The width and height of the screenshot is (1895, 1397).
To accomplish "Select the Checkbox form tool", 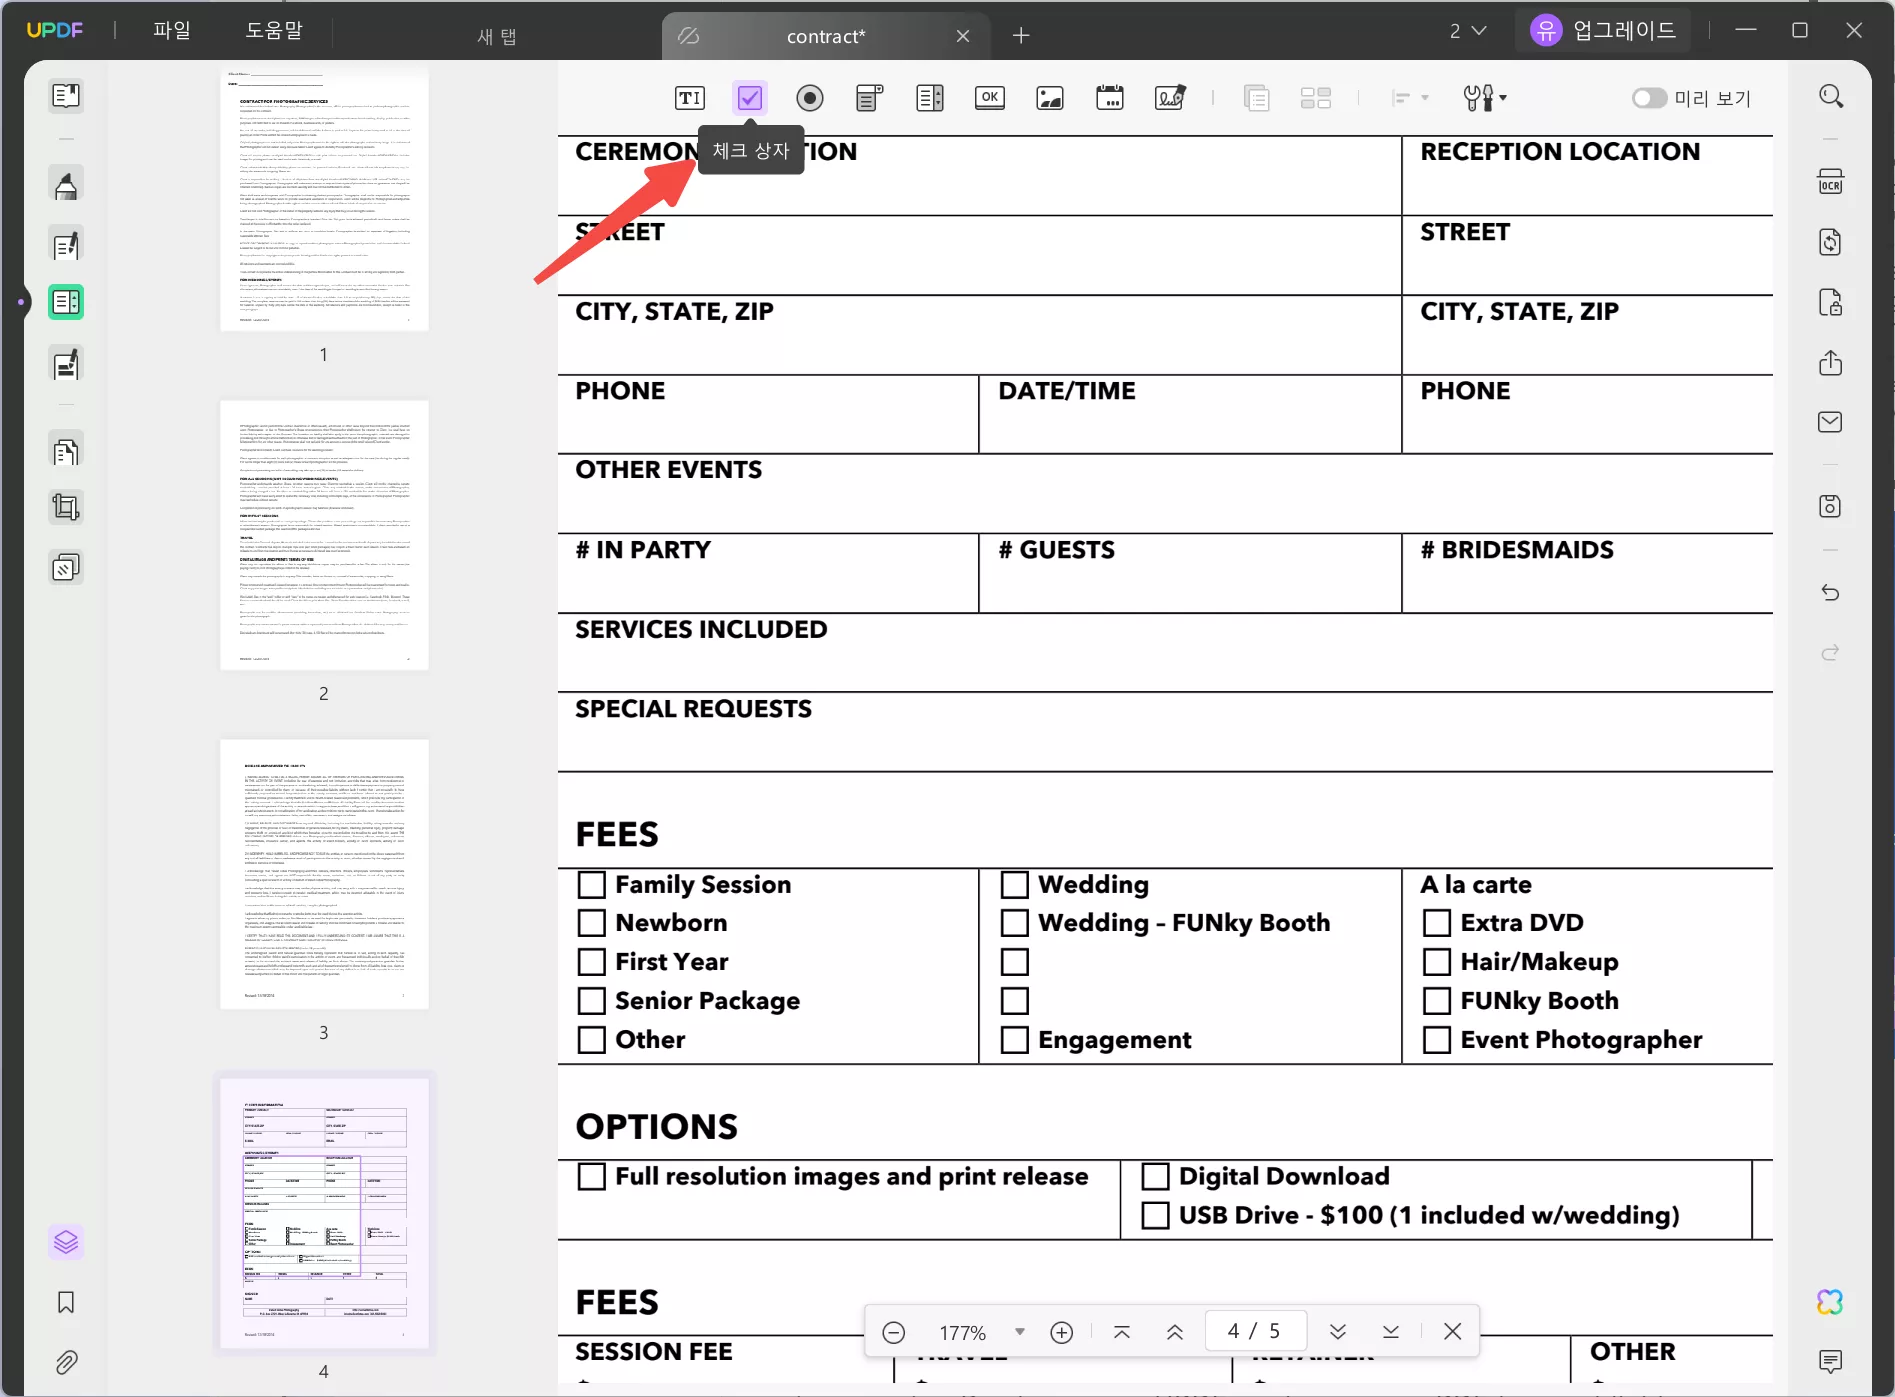I will 750,98.
